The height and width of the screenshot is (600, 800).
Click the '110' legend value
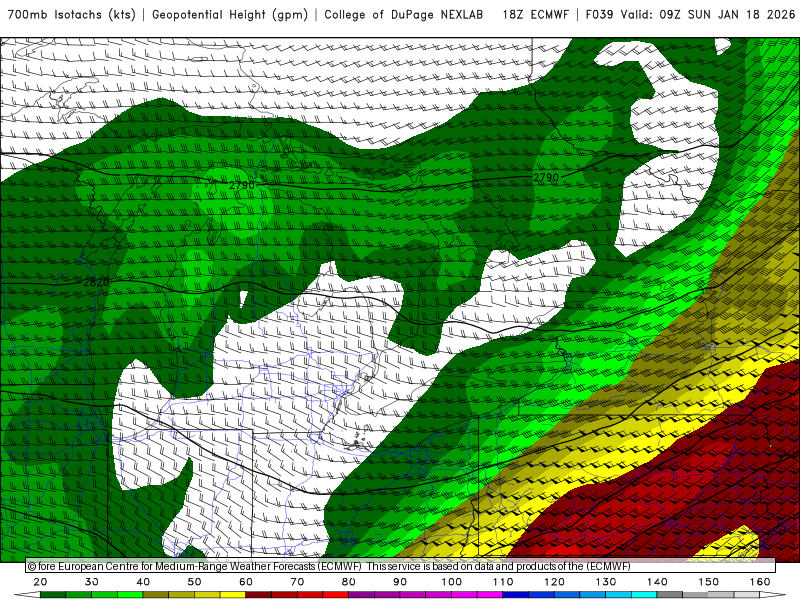click(503, 582)
